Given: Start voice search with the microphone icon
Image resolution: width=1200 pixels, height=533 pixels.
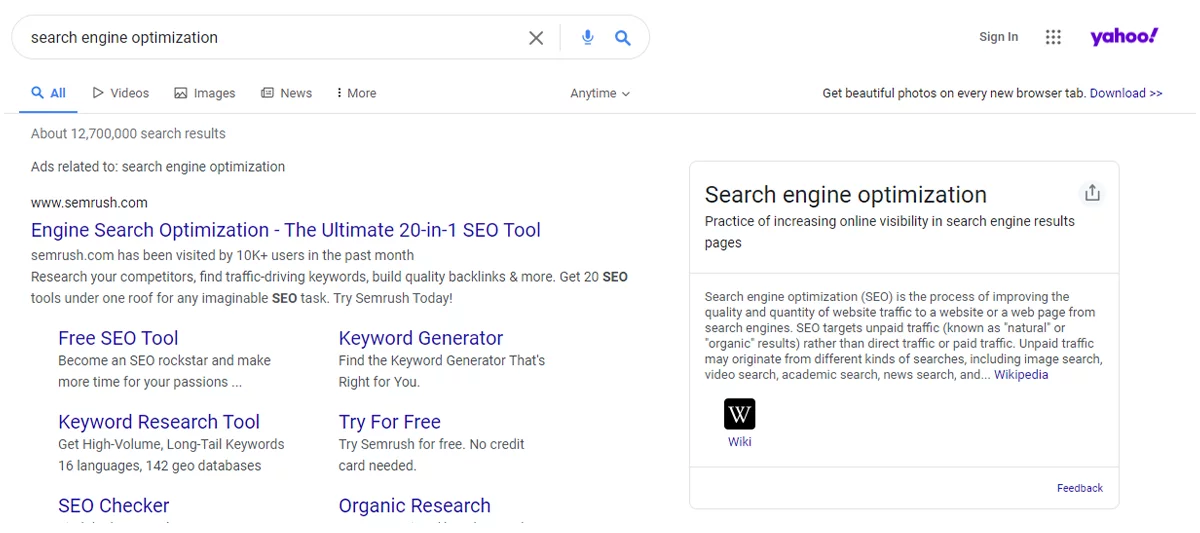Looking at the screenshot, I should (x=588, y=38).
